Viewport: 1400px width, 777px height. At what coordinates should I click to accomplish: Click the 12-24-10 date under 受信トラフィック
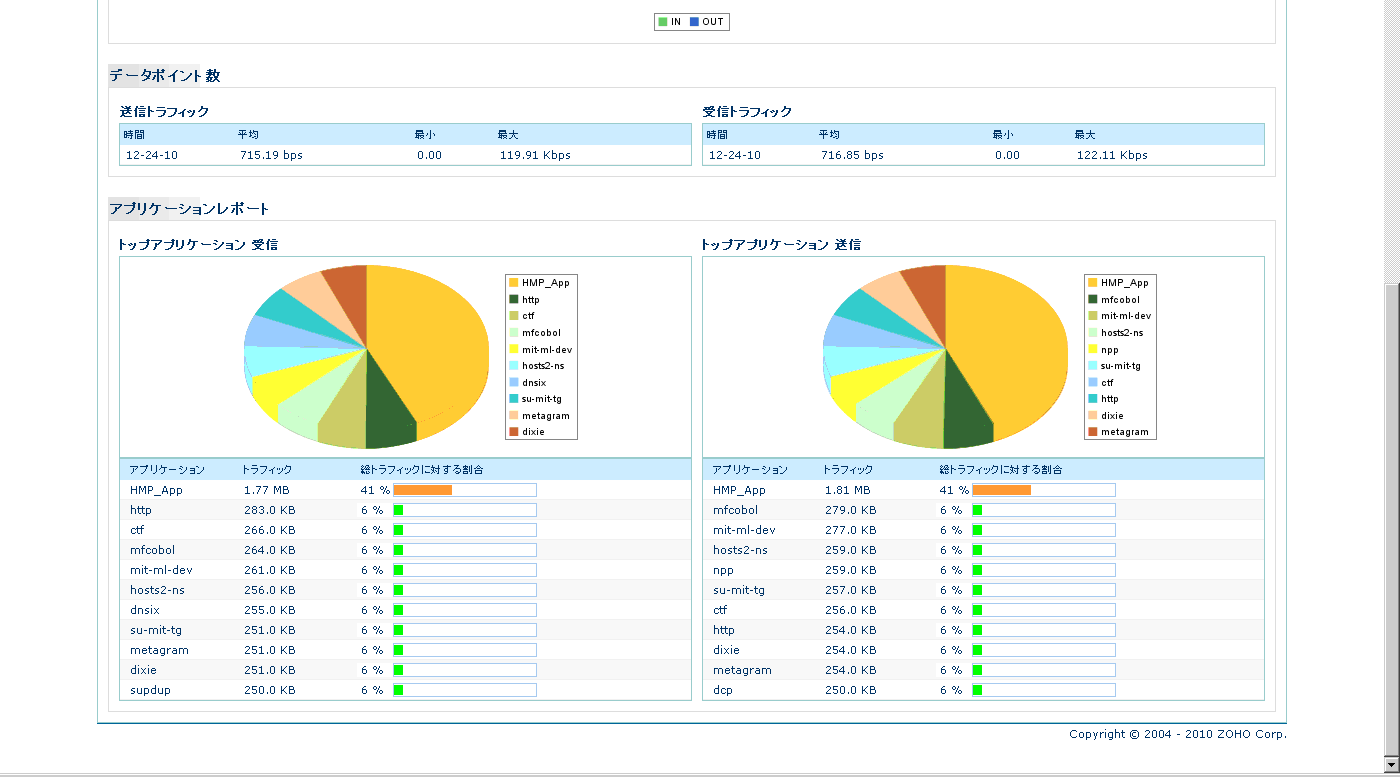(734, 155)
